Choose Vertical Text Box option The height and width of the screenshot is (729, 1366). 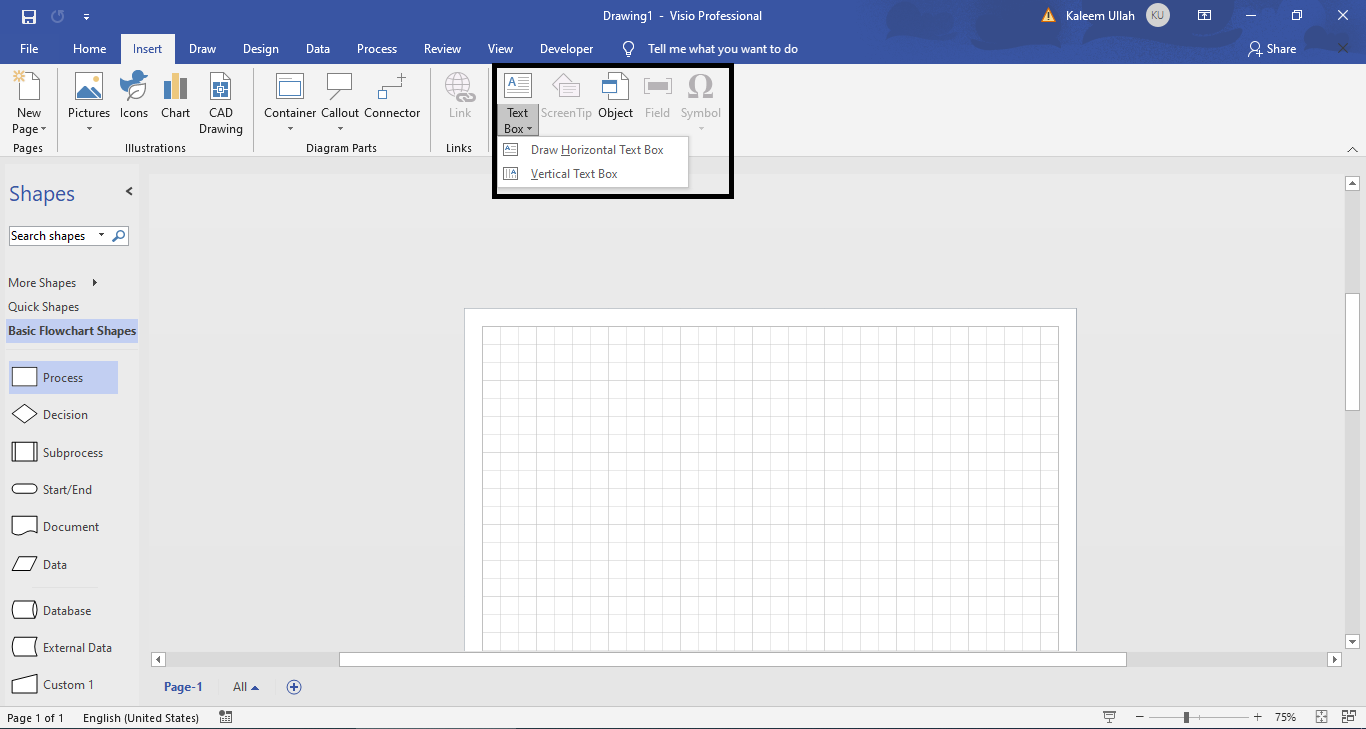(x=574, y=173)
